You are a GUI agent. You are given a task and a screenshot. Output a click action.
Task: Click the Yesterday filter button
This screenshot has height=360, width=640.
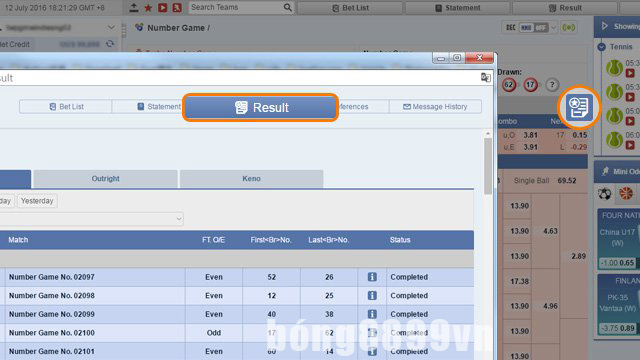pos(37,201)
